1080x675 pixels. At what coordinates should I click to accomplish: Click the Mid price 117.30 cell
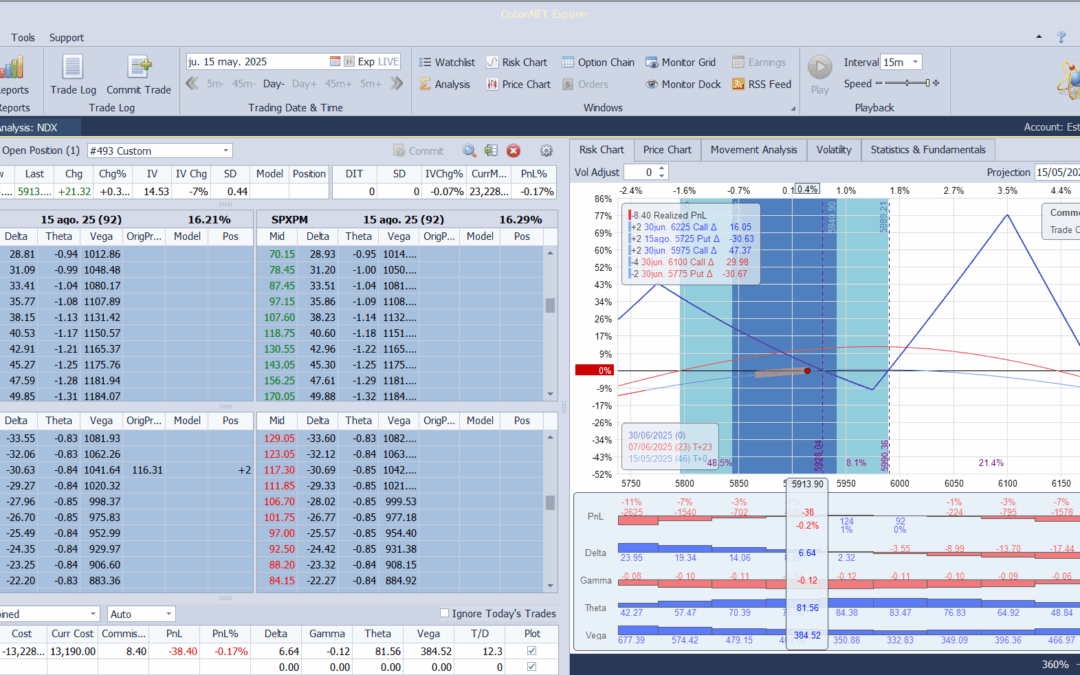click(277, 470)
